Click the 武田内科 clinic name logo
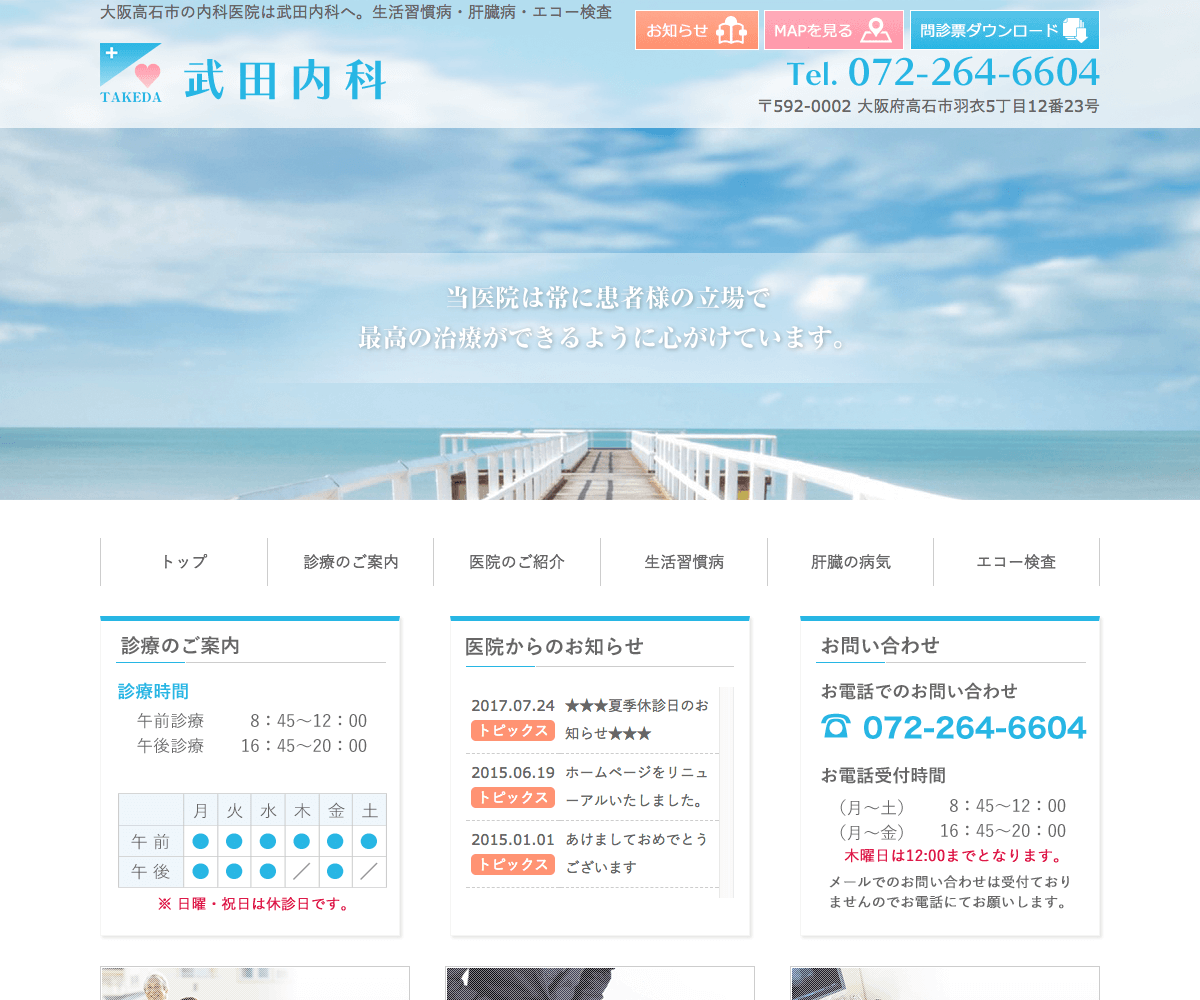 pos(285,80)
